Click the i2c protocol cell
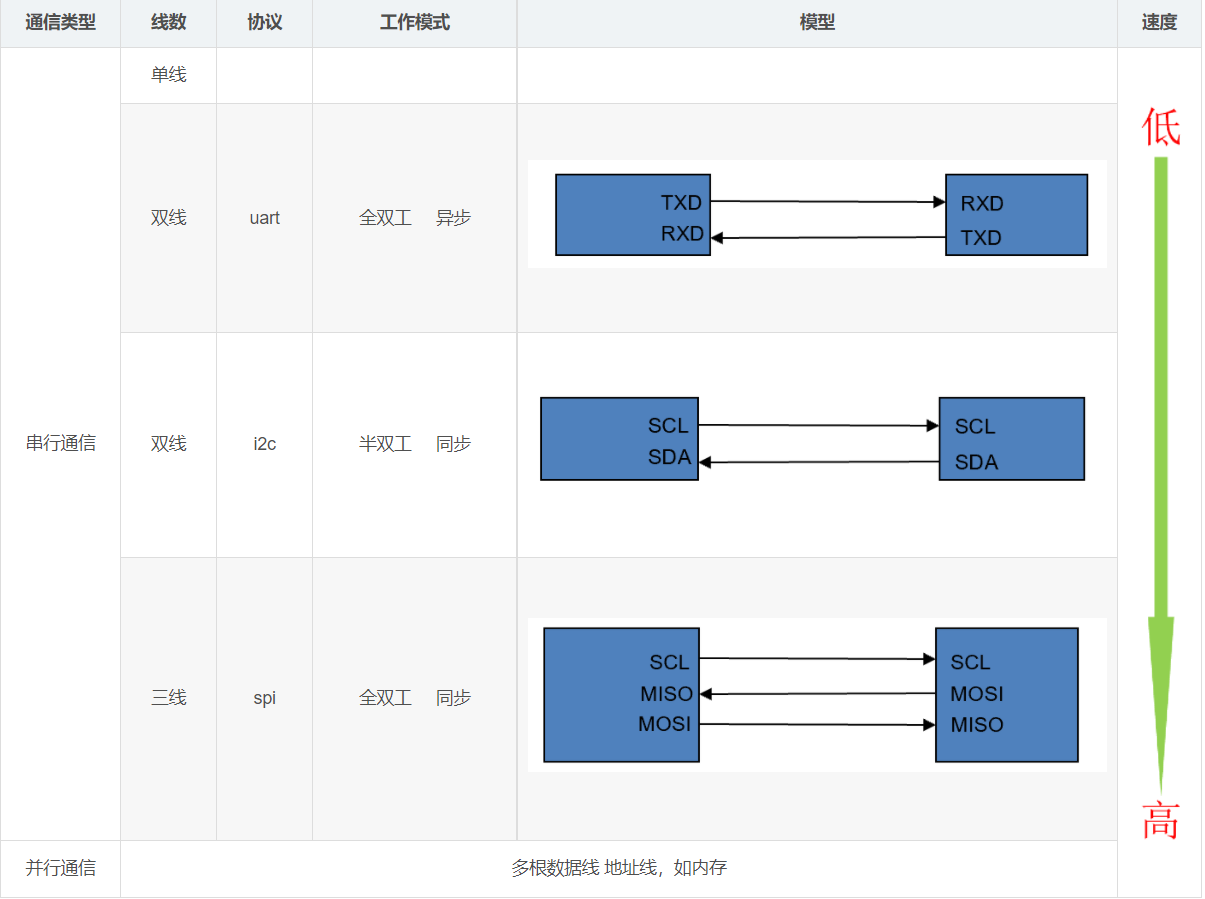Image resolution: width=1205 pixels, height=899 pixels. pos(264,444)
